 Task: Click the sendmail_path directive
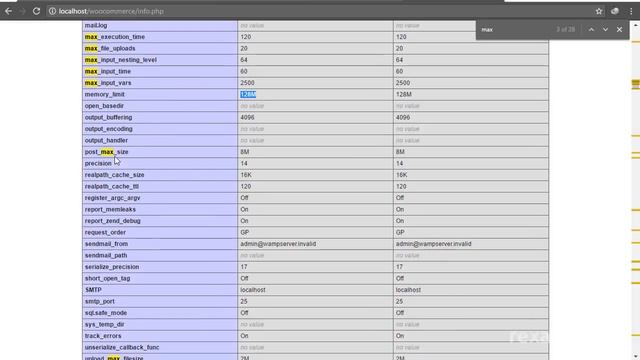point(106,255)
